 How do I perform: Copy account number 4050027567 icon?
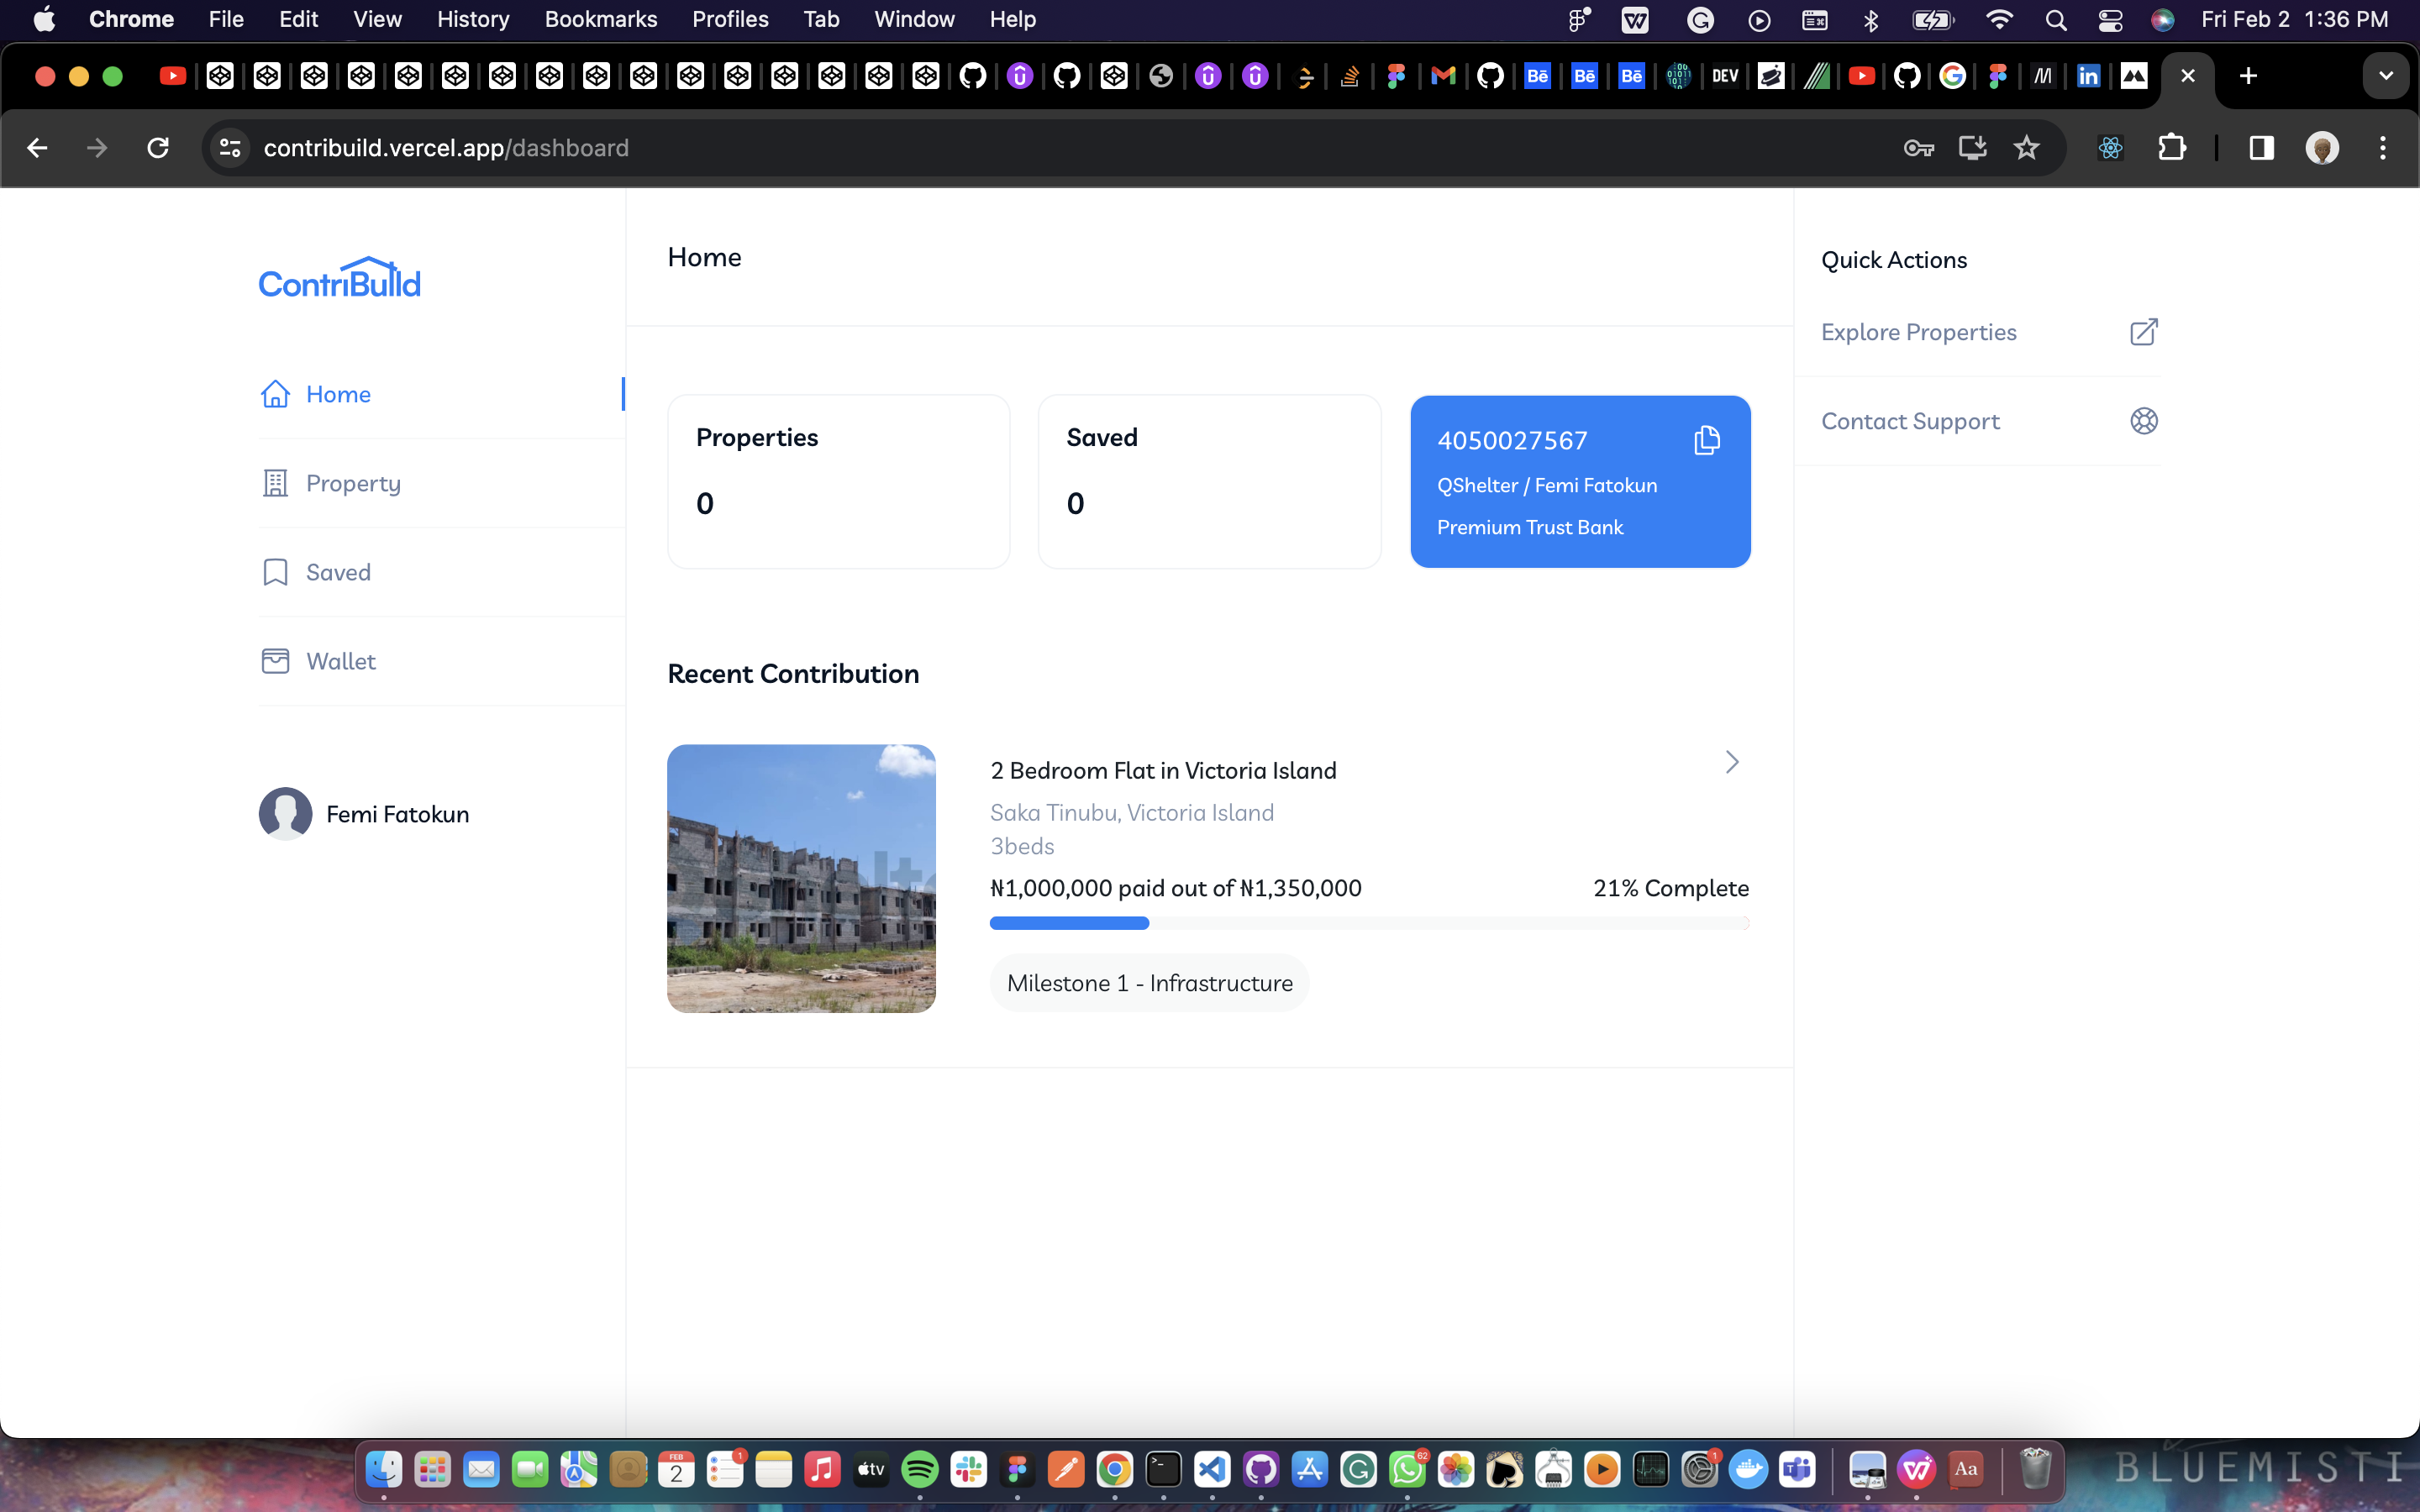(1706, 440)
